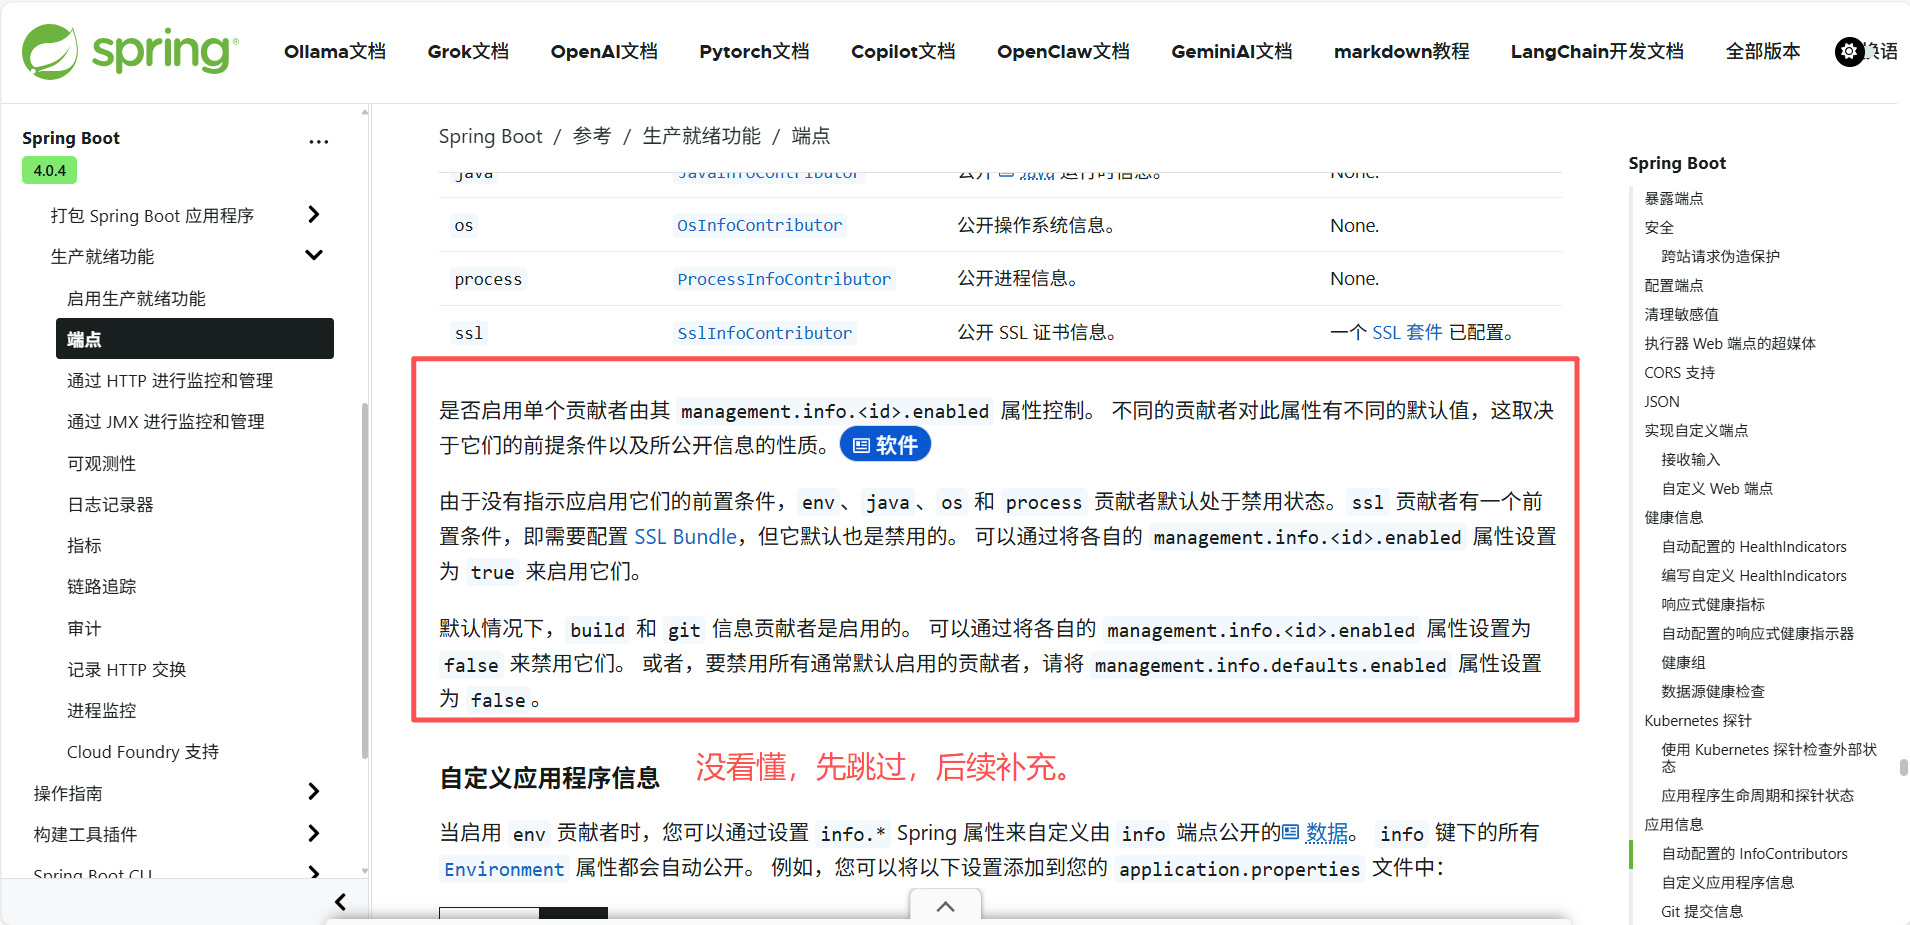
Task: Open 可观测性 in sidebar
Action: (x=101, y=463)
